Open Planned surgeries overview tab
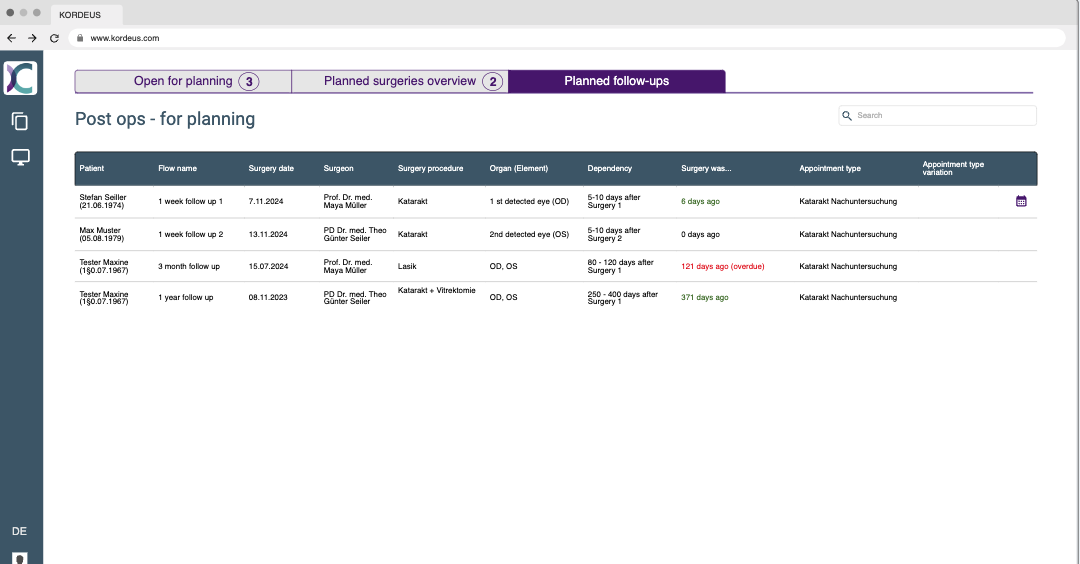The width and height of the screenshot is (1080, 564). pos(400,81)
